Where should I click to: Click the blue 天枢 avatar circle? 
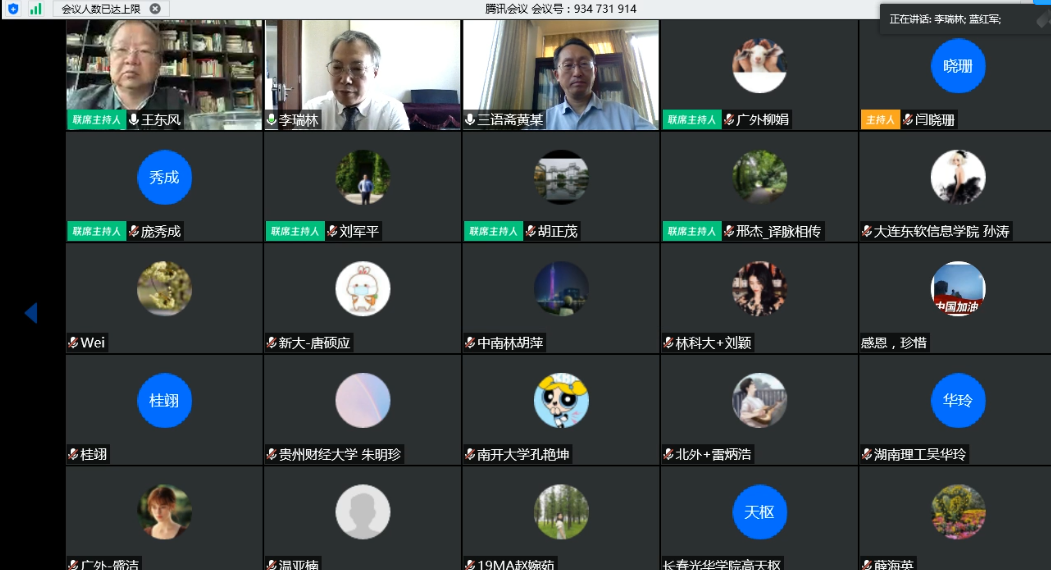coord(759,512)
